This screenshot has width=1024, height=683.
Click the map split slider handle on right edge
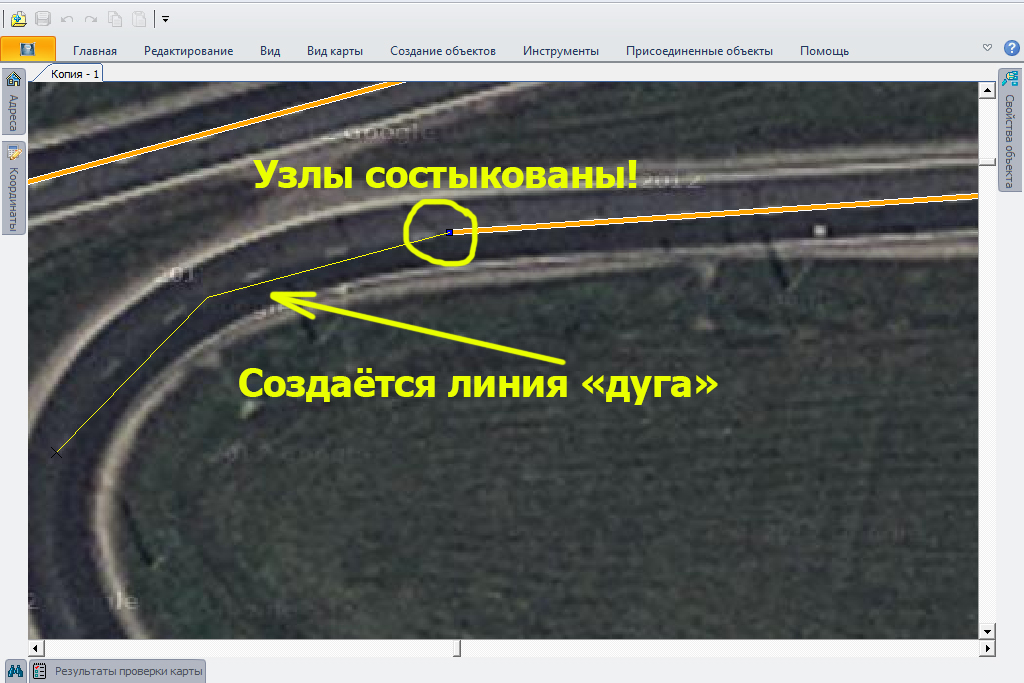[988, 162]
